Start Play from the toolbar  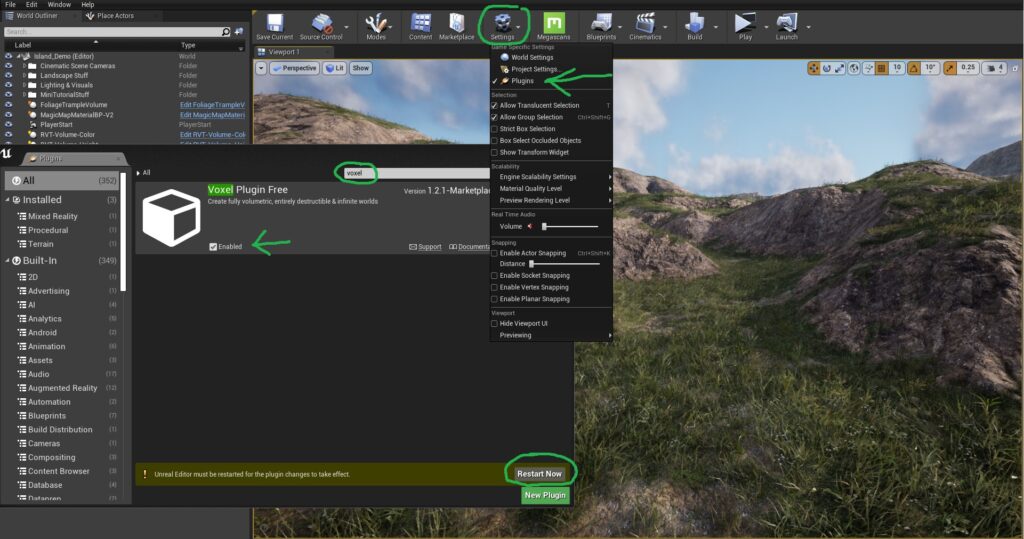(x=744, y=24)
